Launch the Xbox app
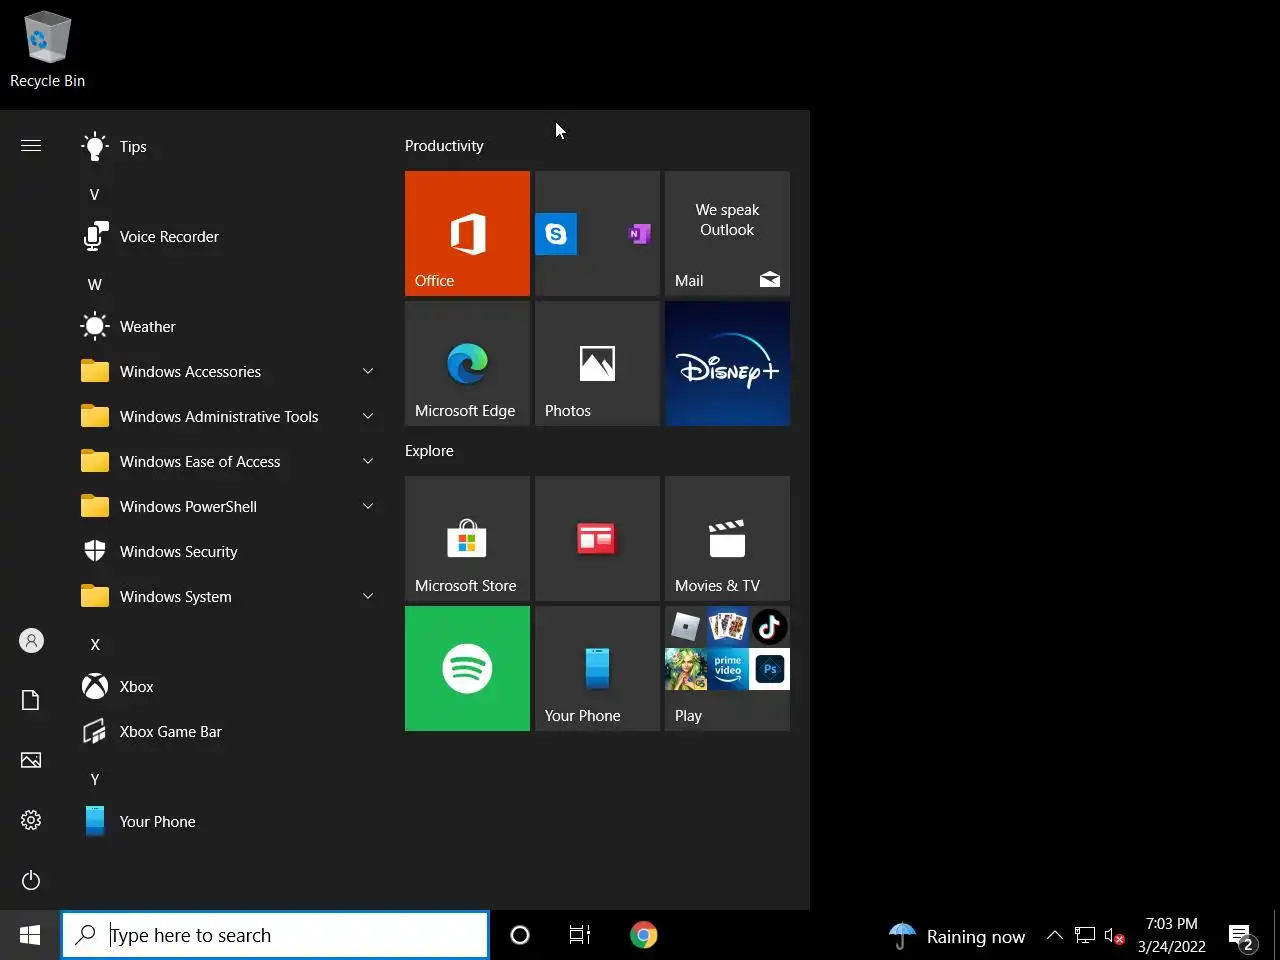The image size is (1280, 960). 230,687
